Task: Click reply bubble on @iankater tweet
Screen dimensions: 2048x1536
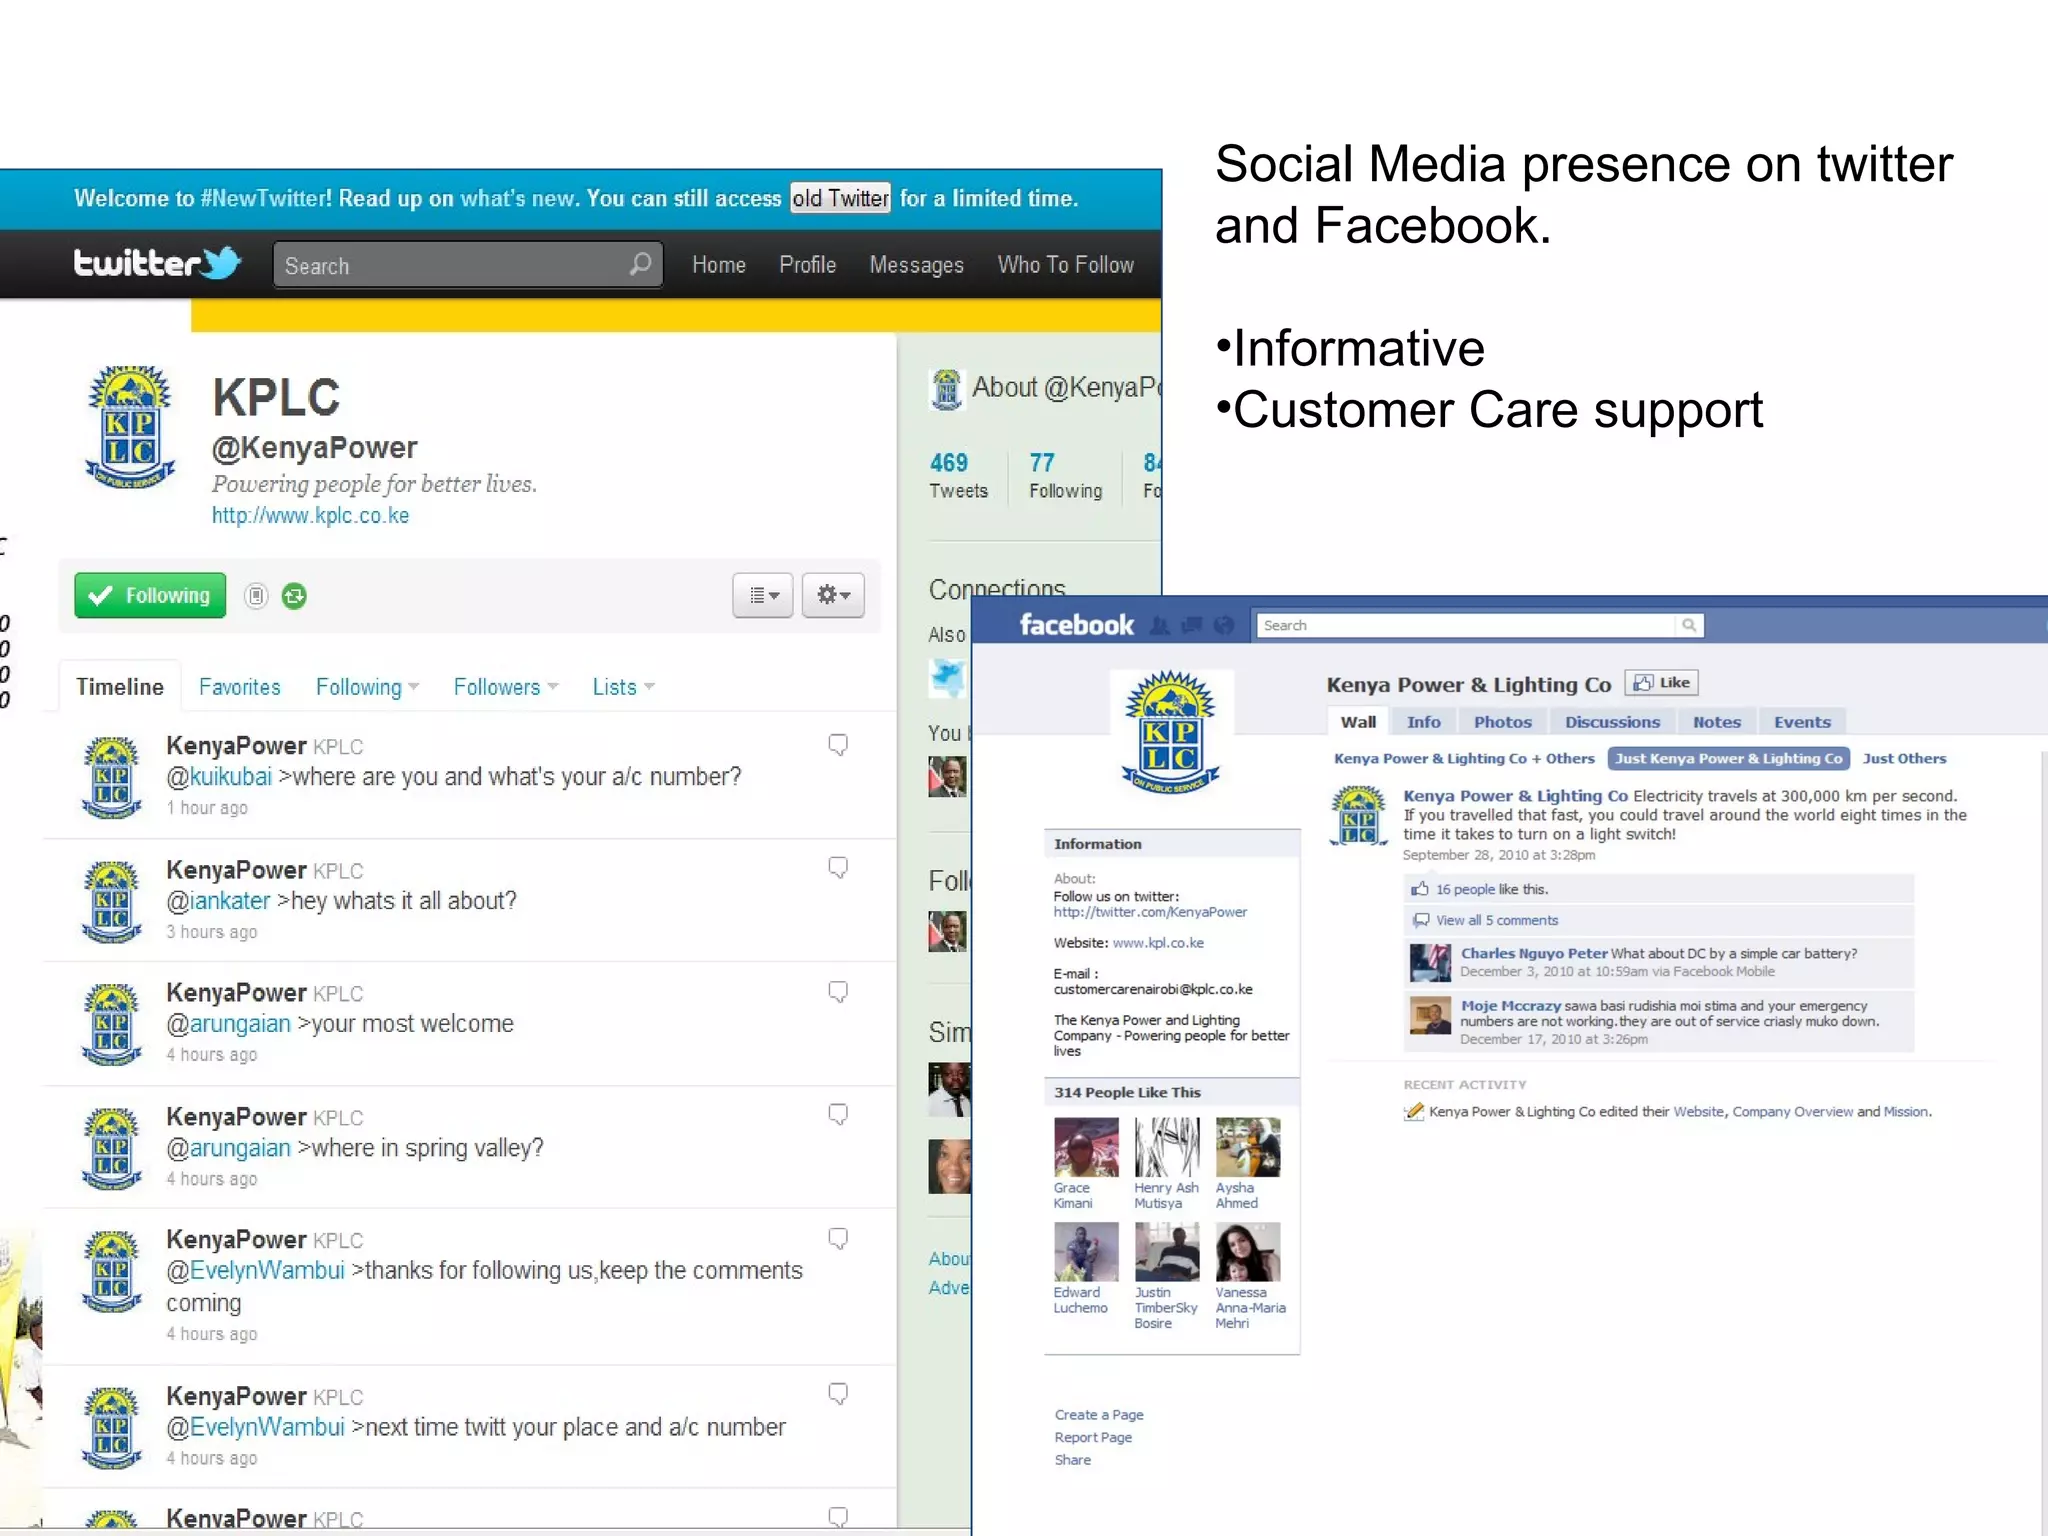Action: (838, 868)
